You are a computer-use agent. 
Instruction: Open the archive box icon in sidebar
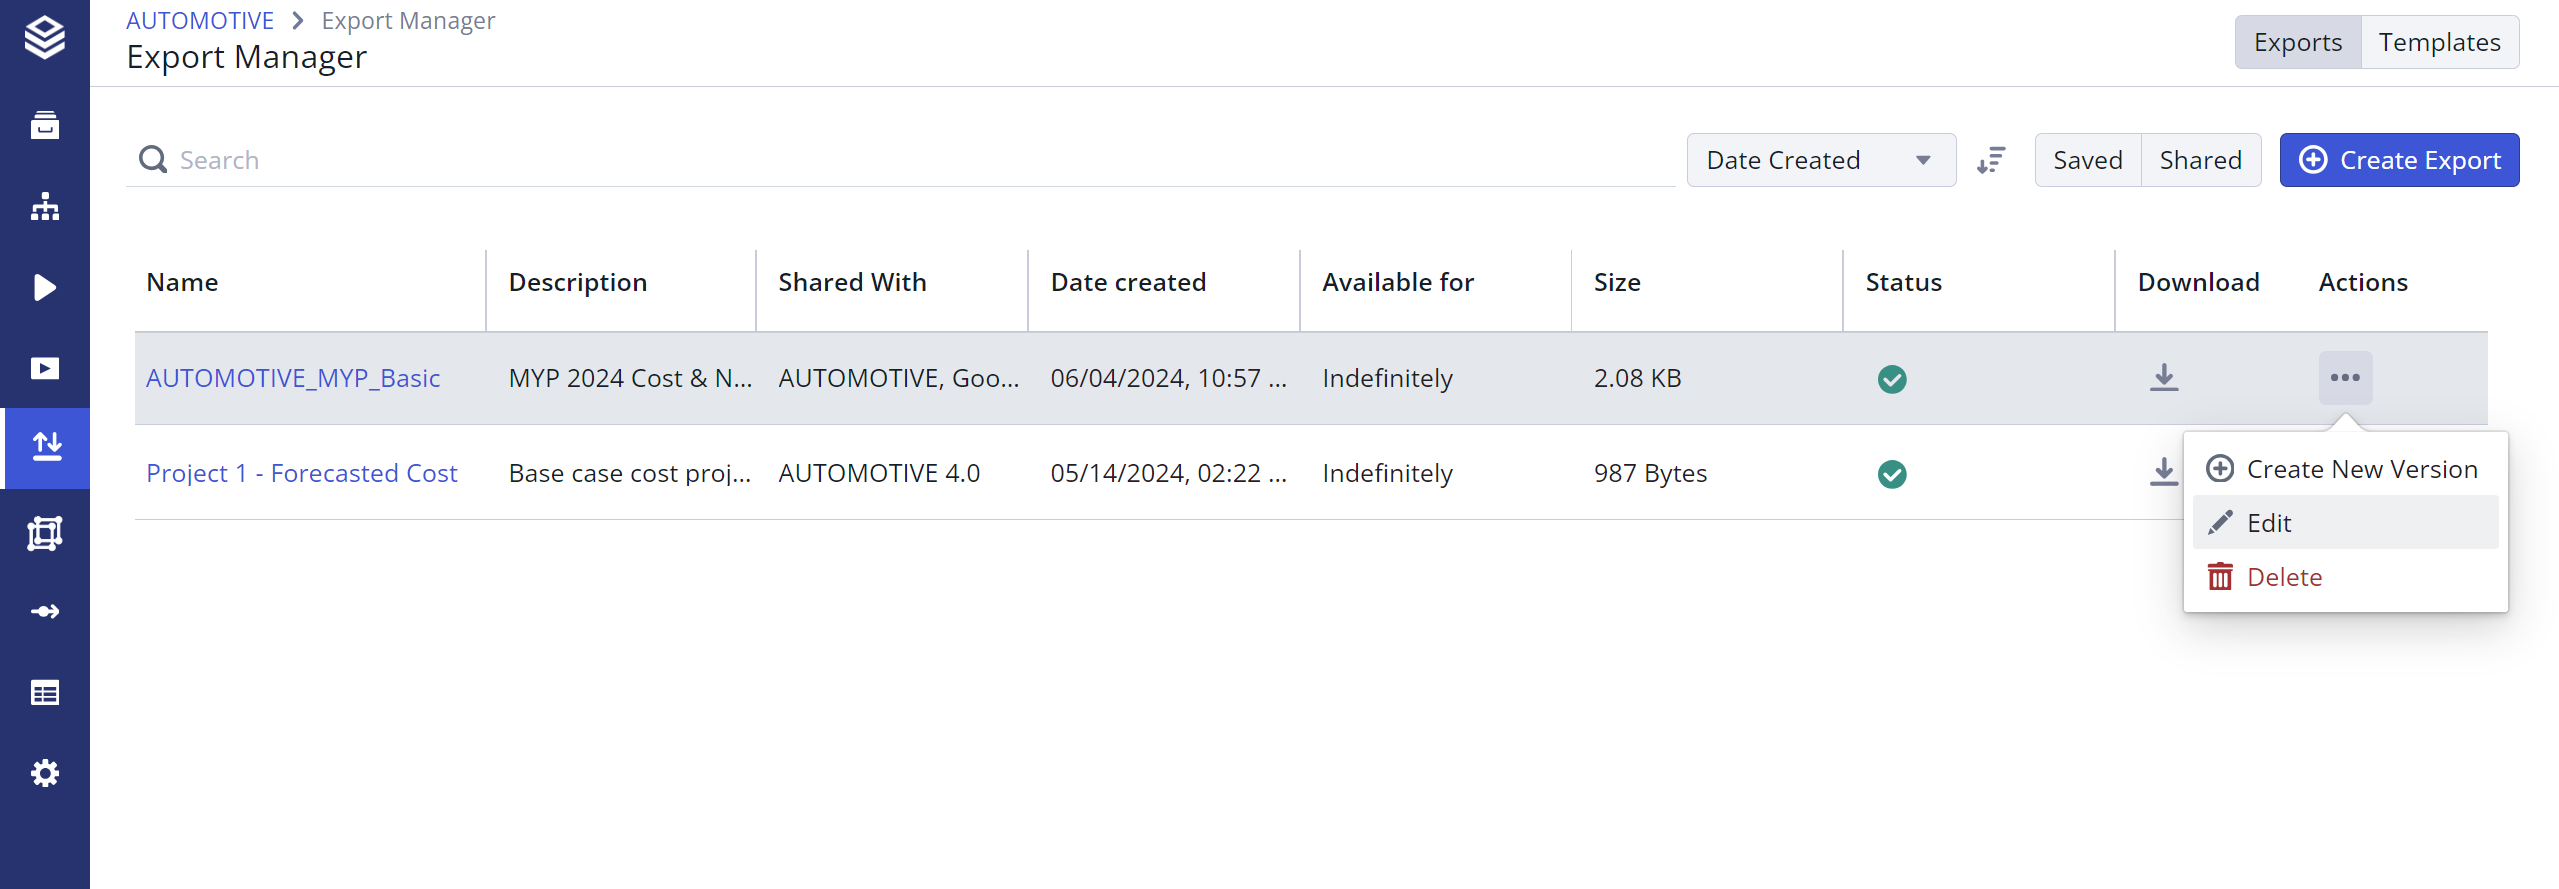45,125
